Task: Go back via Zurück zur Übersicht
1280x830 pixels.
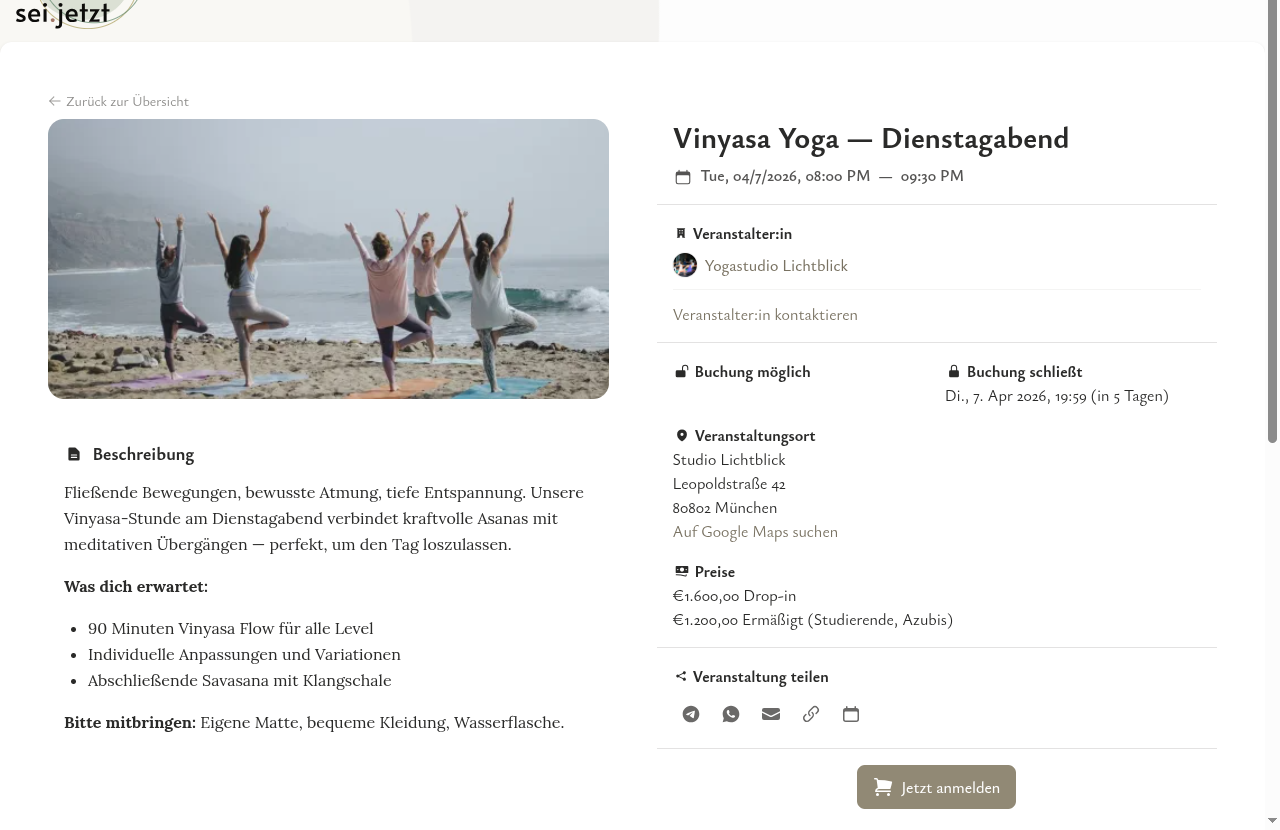Action: [x=118, y=101]
